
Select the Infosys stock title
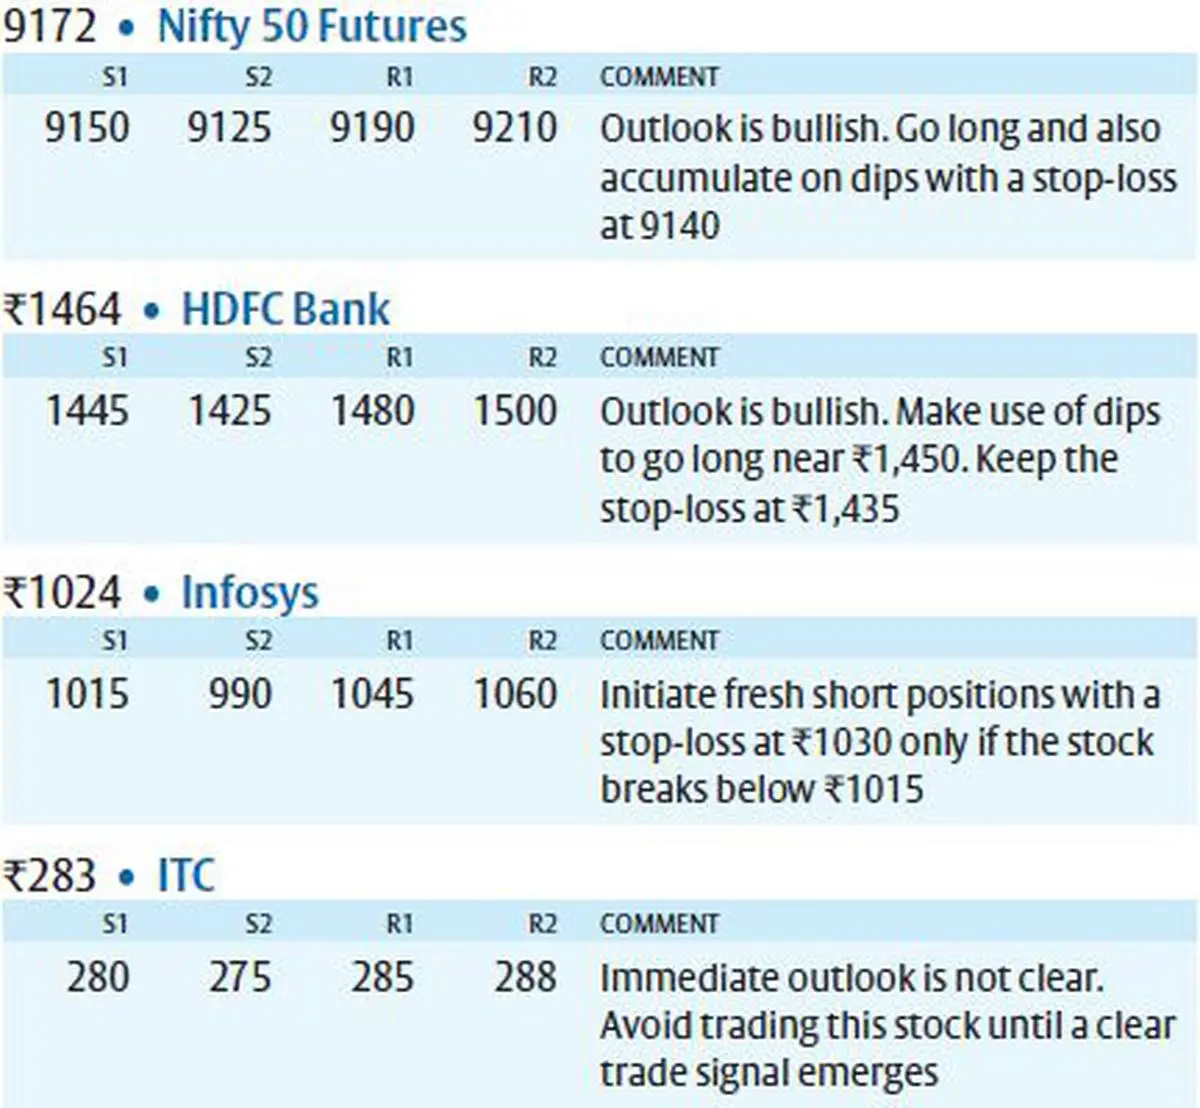[250, 593]
